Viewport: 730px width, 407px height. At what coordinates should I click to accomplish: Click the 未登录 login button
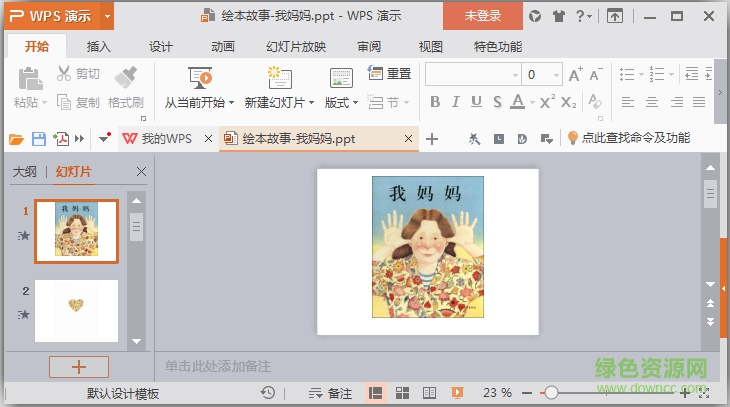click(483, 16)
